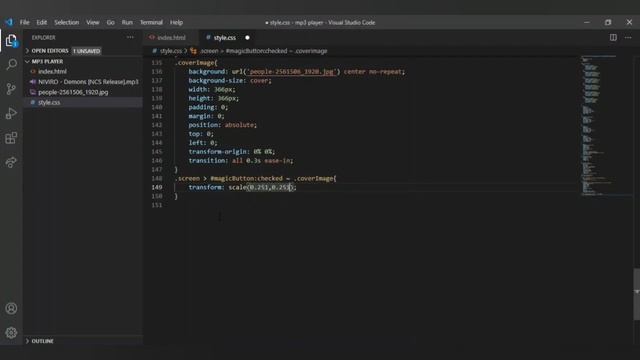This screenshot has width=640, height=360.
Task: Click the audio file icon of NIVIRO mp3
Action: (33, 82)
